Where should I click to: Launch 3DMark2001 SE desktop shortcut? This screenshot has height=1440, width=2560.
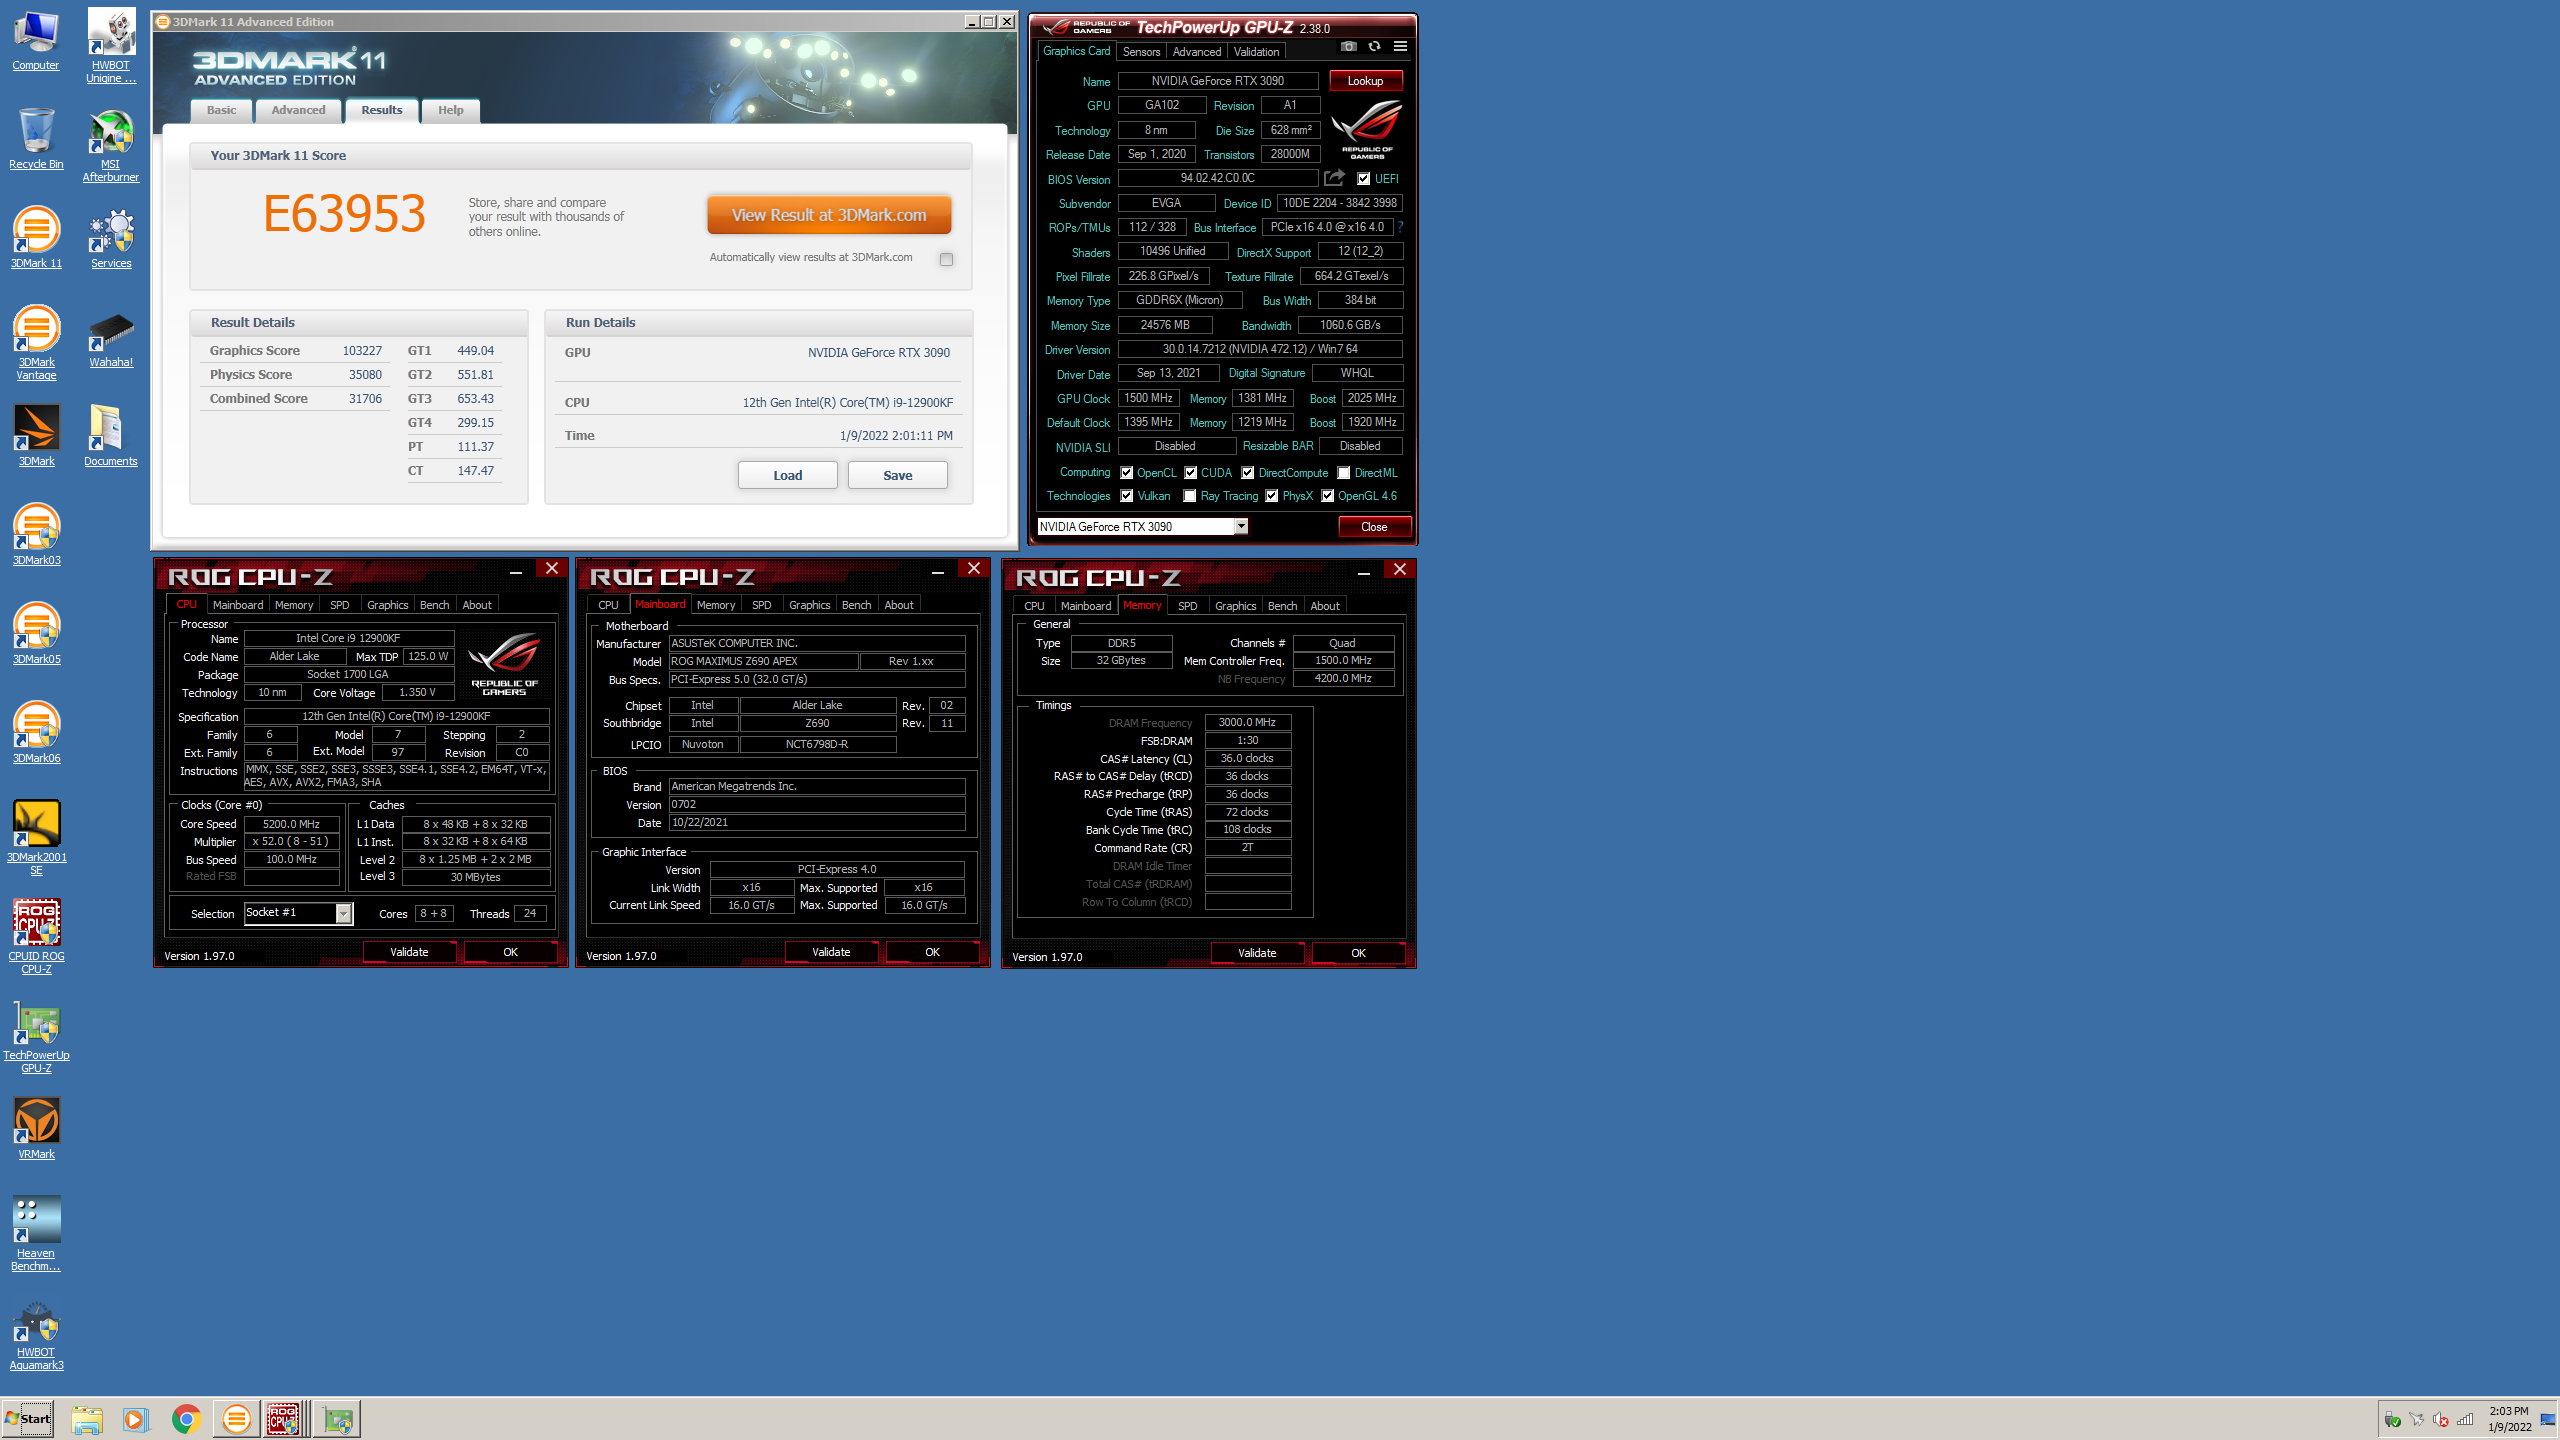pyautogui.click(x=36, y=838)
